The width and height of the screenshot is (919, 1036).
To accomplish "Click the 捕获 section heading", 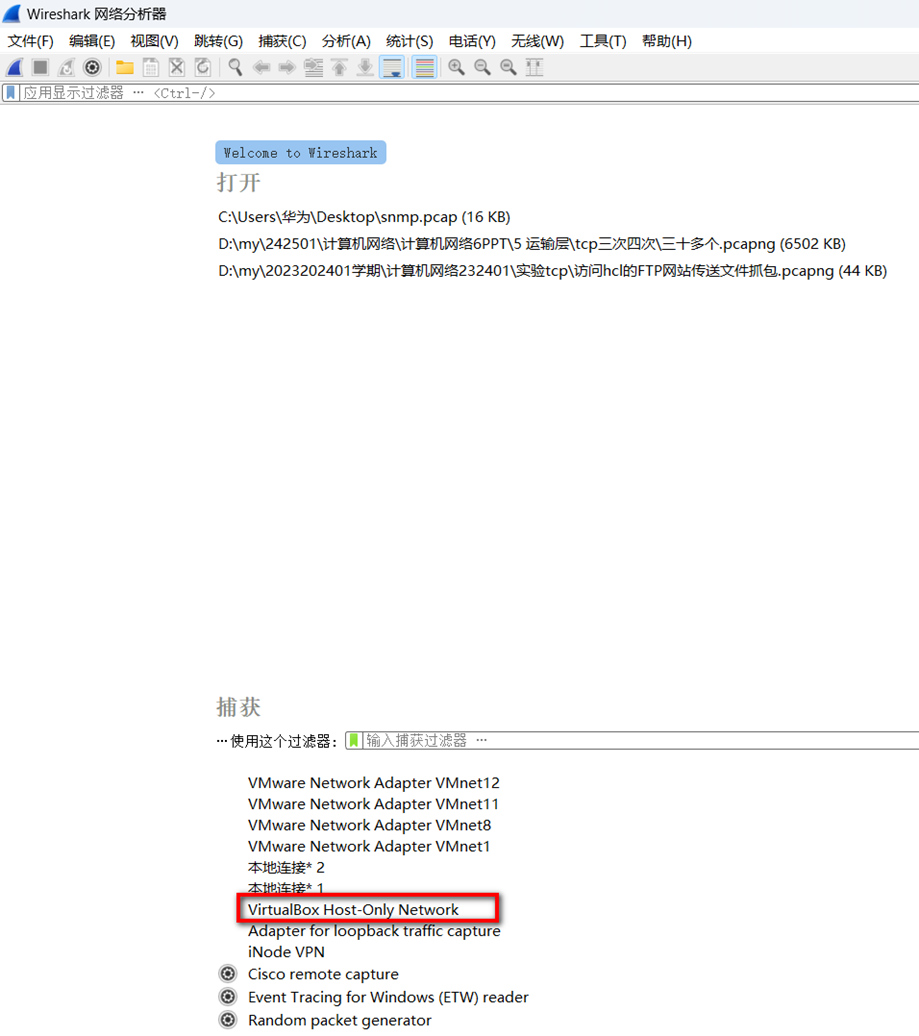I will [x=239, y=707].
